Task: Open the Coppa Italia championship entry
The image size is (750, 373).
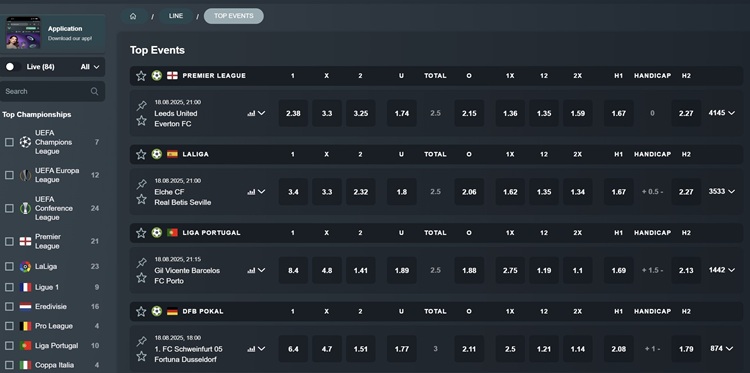Action: click(54, 365)
